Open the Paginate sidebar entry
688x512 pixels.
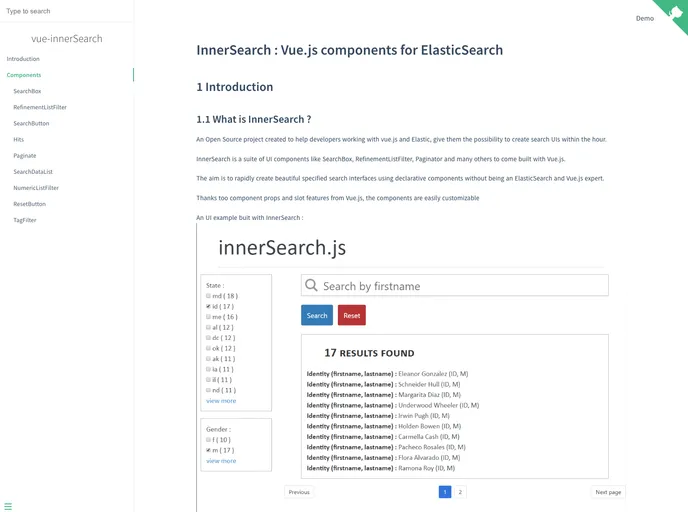(x=25, y=156)
